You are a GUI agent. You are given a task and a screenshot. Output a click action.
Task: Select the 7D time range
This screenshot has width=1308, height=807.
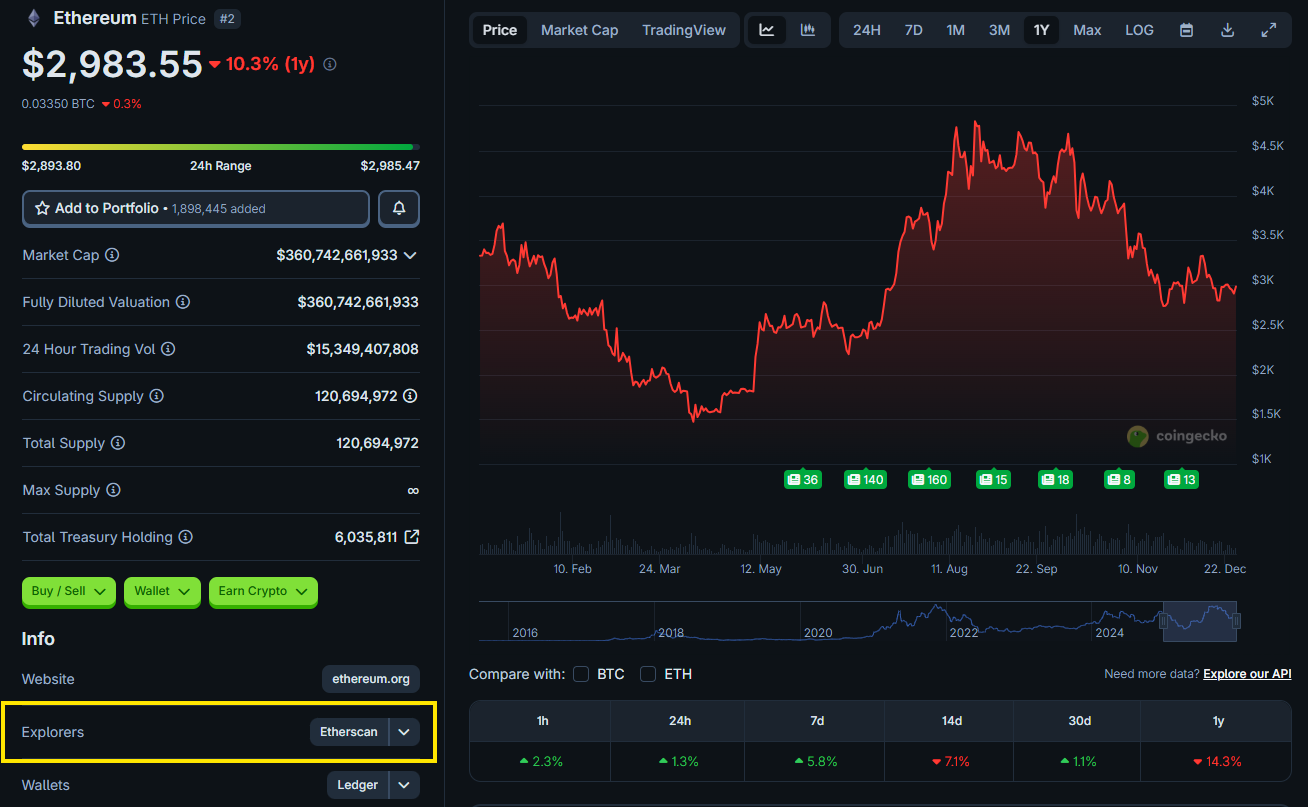point(913,30)
